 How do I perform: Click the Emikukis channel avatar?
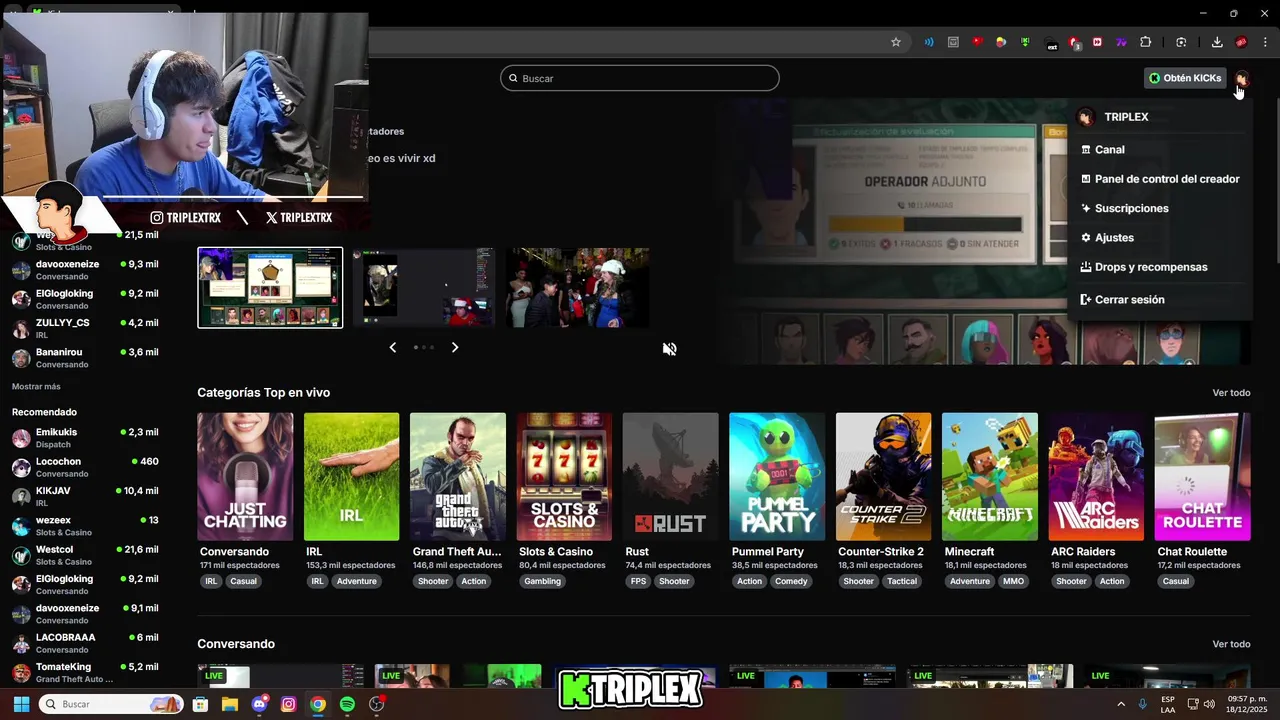pyautogui.click(x=21, y=438)
